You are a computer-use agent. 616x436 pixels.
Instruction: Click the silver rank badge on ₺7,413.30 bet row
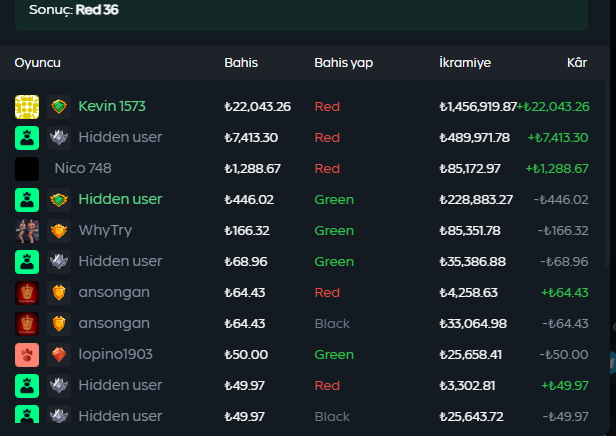point(59,138)
